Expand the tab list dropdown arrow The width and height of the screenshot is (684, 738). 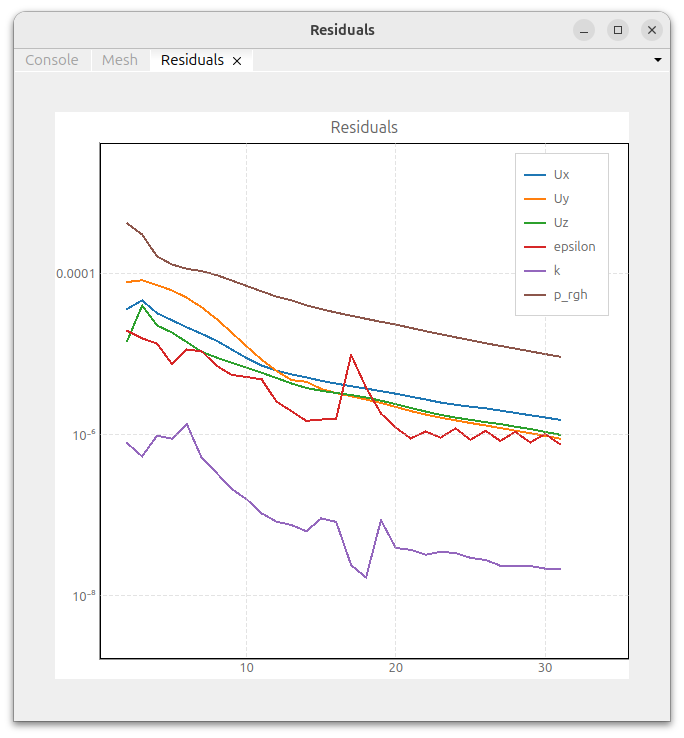(x=658, y=60)
